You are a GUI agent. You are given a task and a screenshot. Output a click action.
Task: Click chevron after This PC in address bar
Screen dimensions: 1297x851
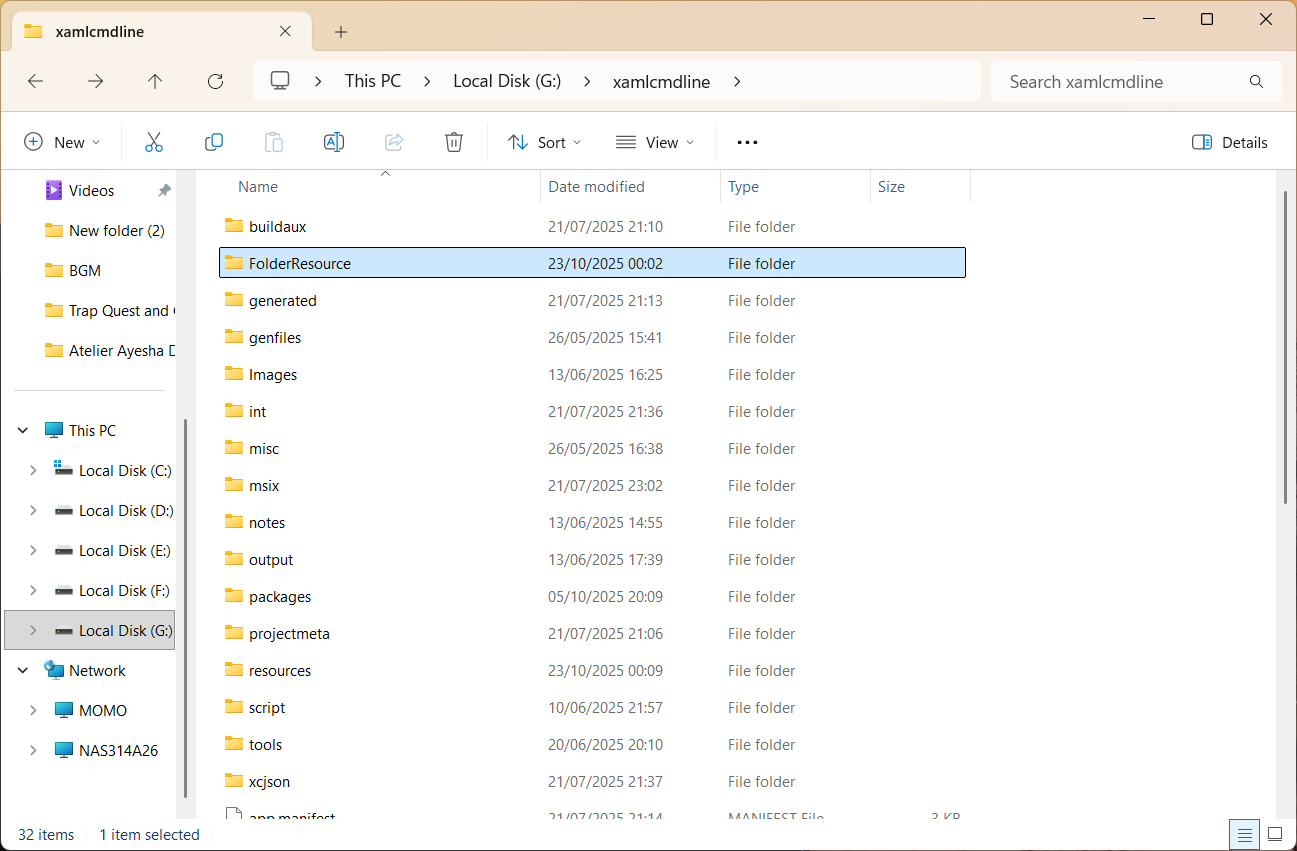427,82
